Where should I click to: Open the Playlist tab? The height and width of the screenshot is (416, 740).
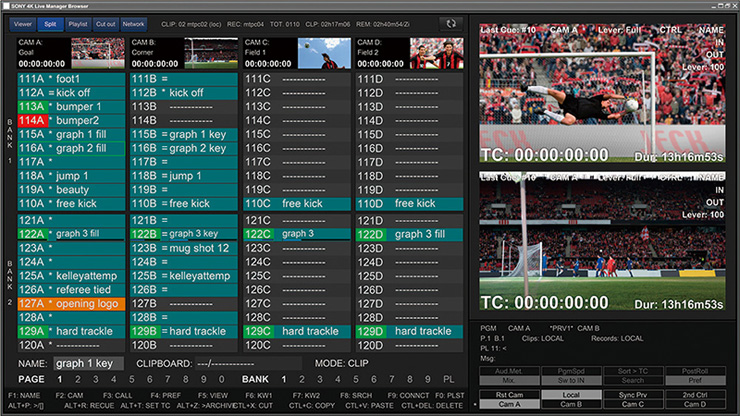tap(78, 22)
